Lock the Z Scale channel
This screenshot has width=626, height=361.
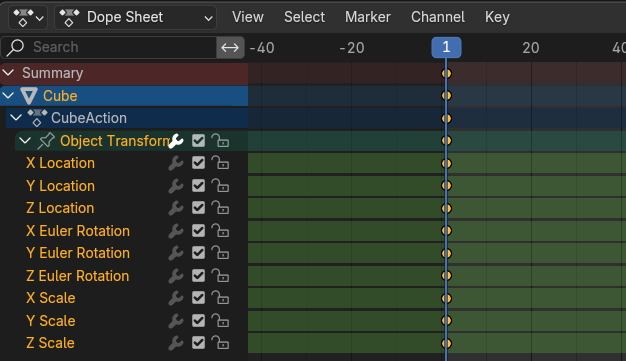coord(220,343)
